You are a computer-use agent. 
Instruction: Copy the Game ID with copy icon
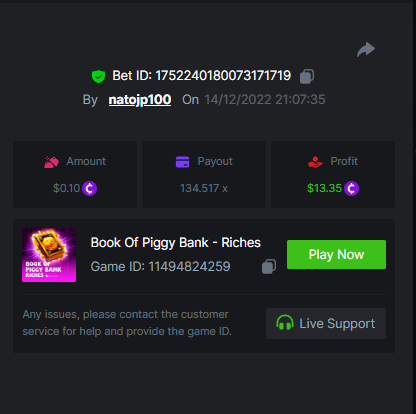269,267
